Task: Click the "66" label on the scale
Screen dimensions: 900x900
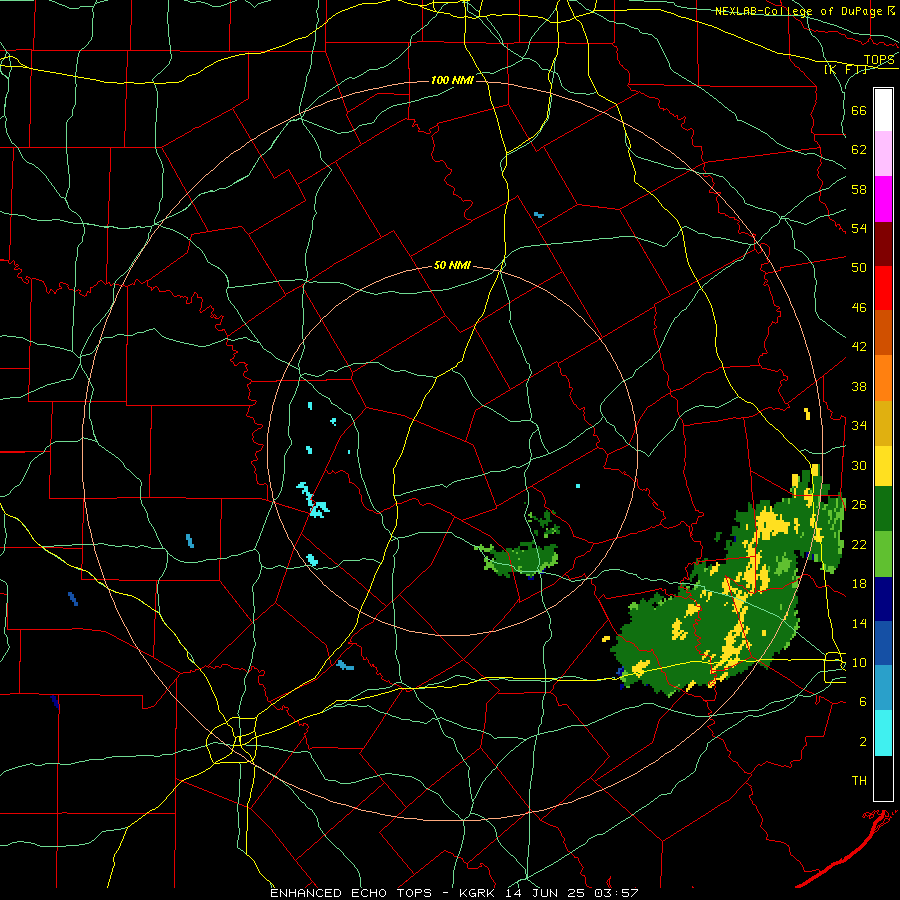Action: [x=859, y=111]
